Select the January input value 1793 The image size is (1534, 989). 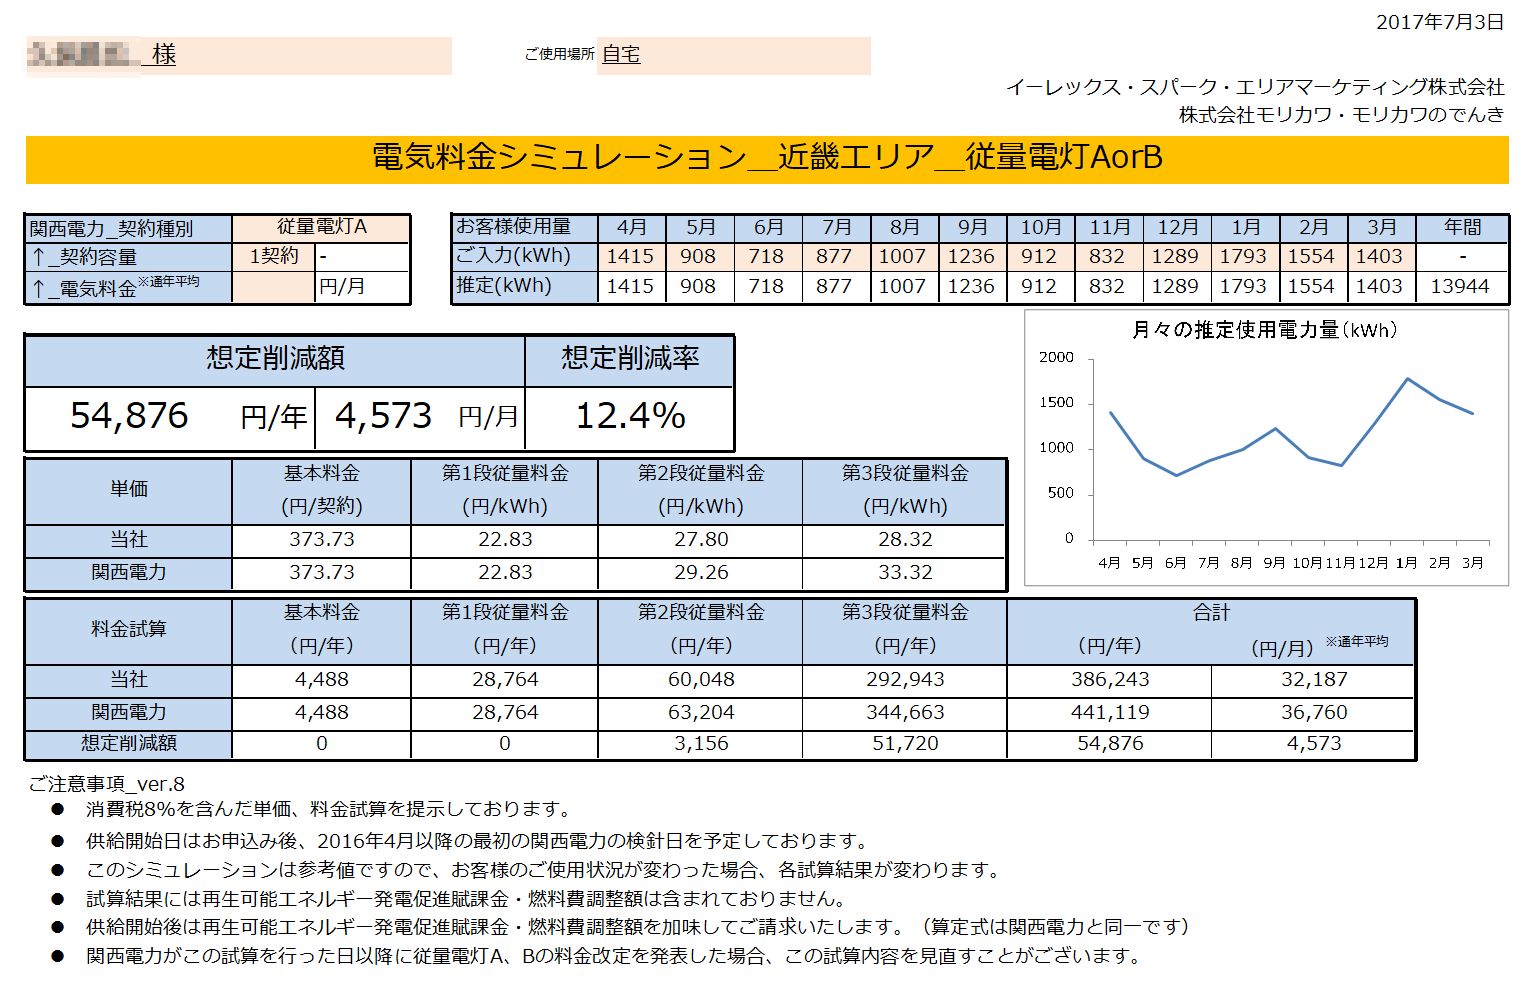1243,256
